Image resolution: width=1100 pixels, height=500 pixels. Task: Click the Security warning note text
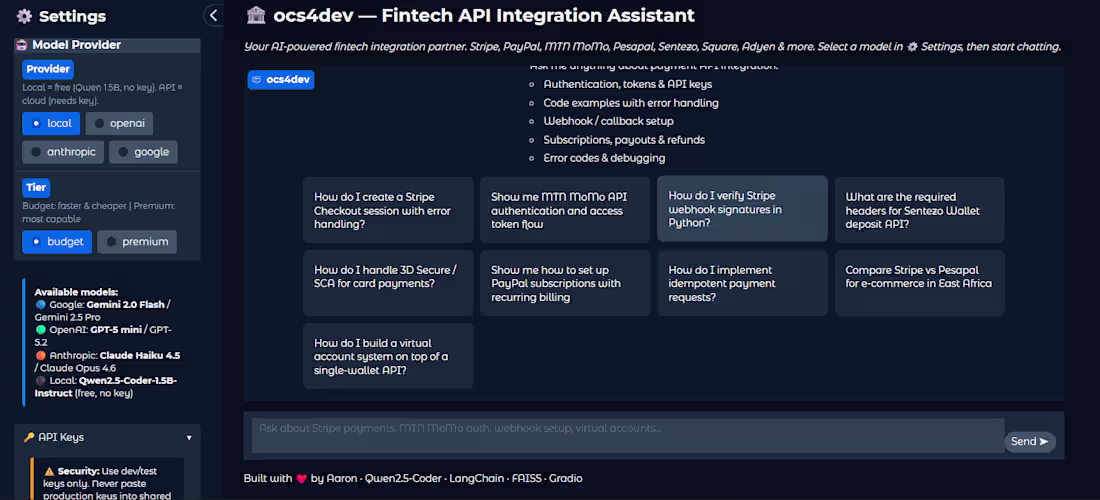pyautogui.click(x=107, y=483)
